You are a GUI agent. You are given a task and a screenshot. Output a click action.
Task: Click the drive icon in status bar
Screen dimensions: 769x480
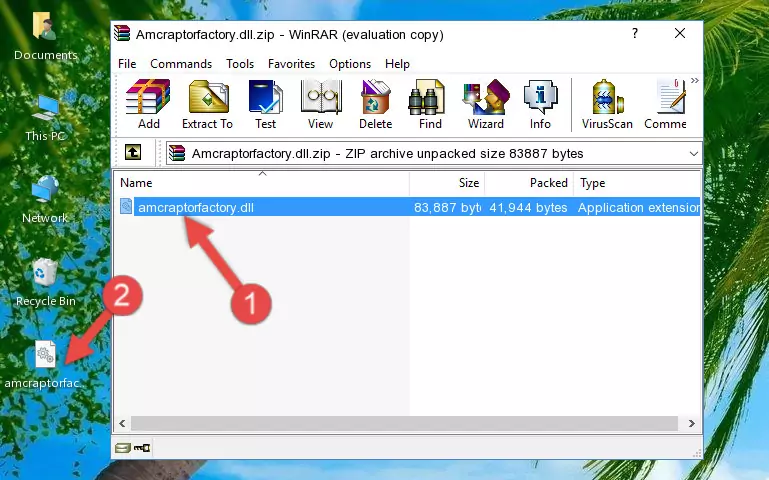click(123, 447)
